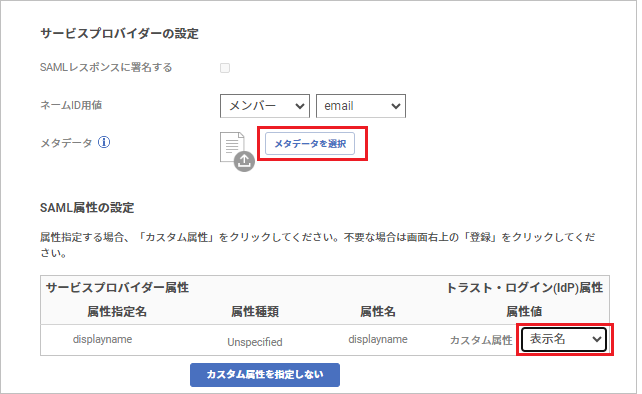Click the Unspecified attribute type cell
The width and height of the screenshot is (642, 394).
(255, 342)
